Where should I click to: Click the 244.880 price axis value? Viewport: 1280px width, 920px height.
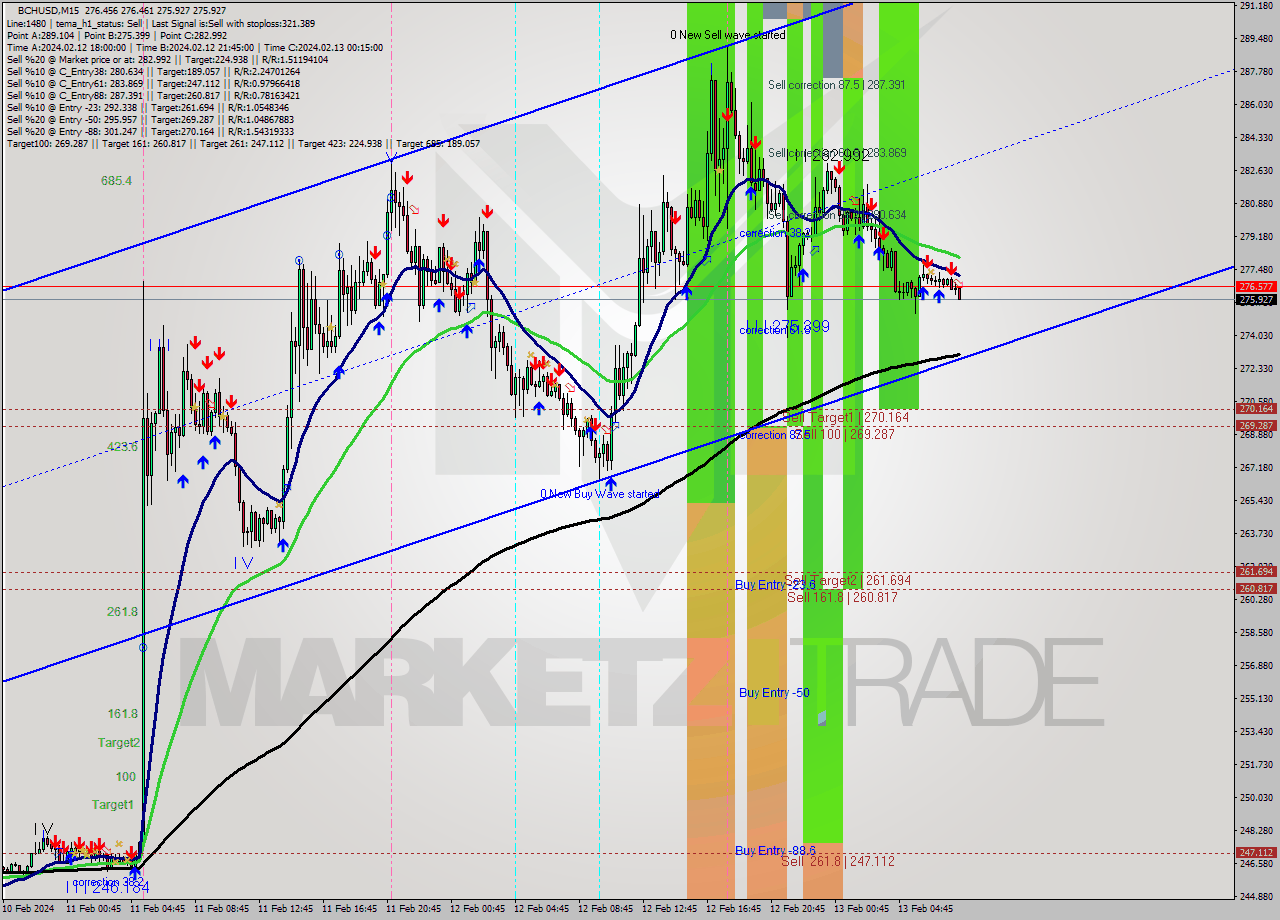(1256, 896)
